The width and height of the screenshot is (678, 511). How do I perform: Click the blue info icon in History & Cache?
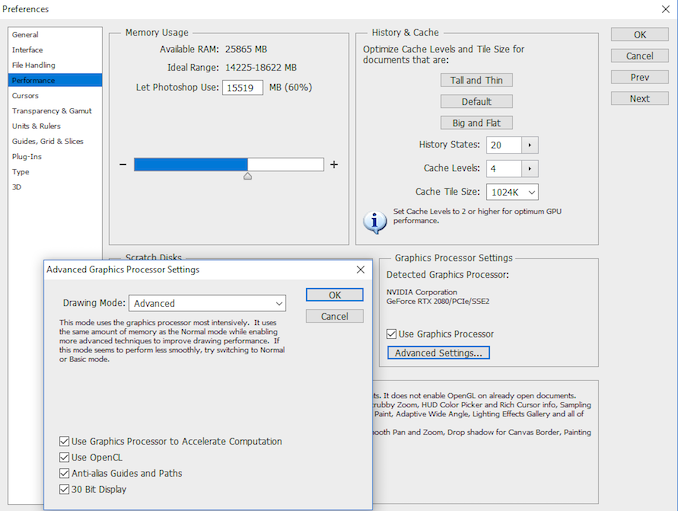coord(375,222)
